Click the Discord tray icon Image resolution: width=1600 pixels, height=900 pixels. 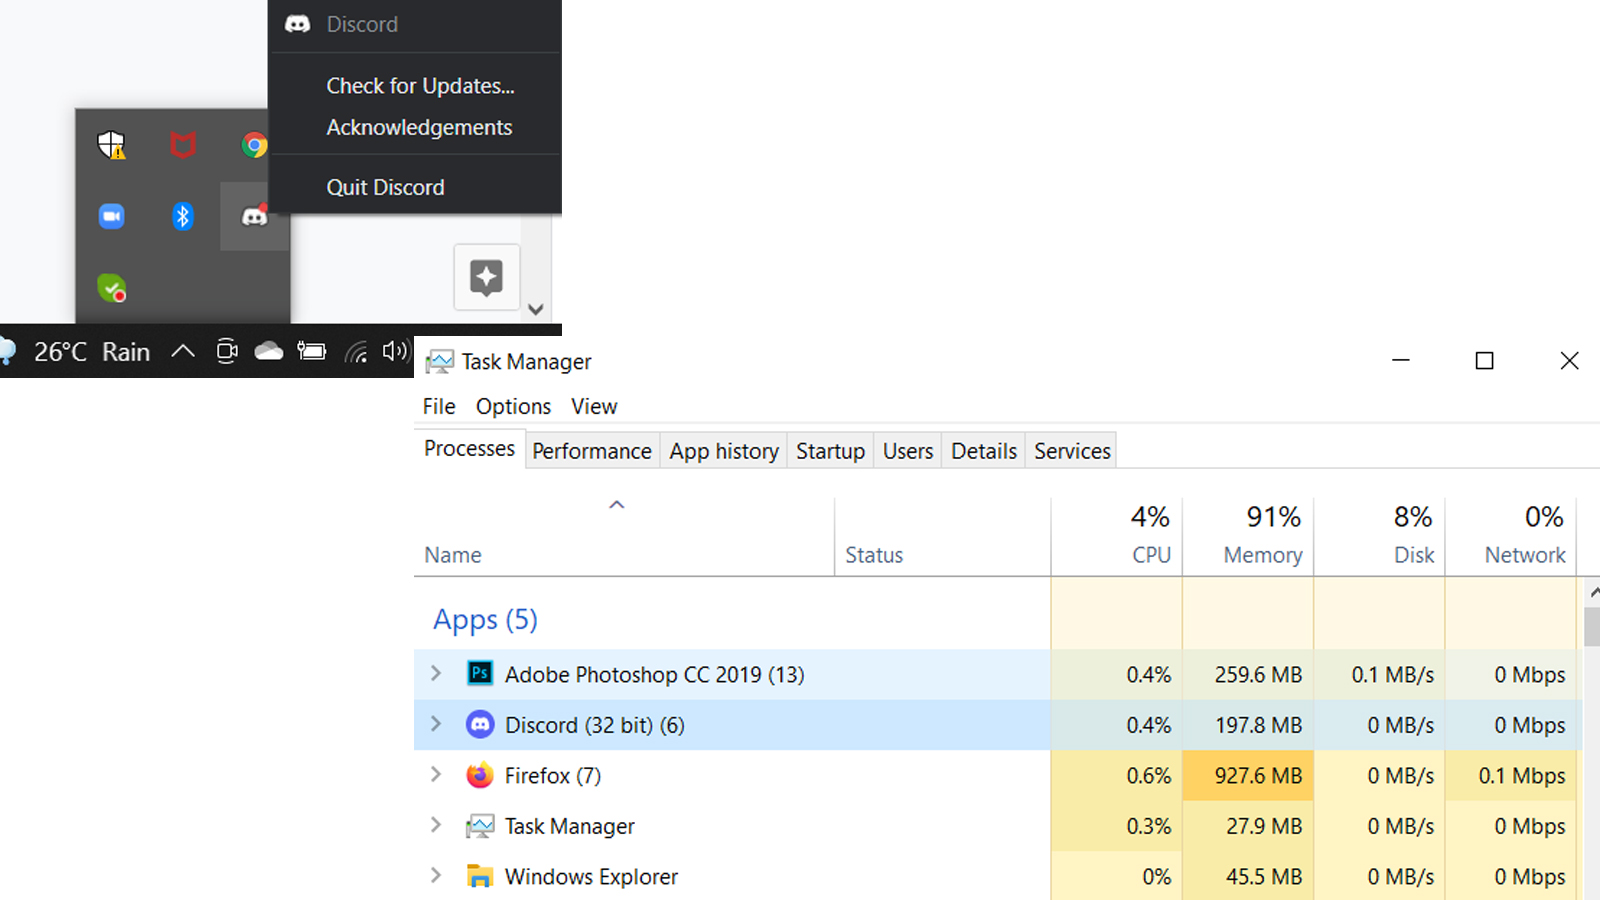[254, 216]
